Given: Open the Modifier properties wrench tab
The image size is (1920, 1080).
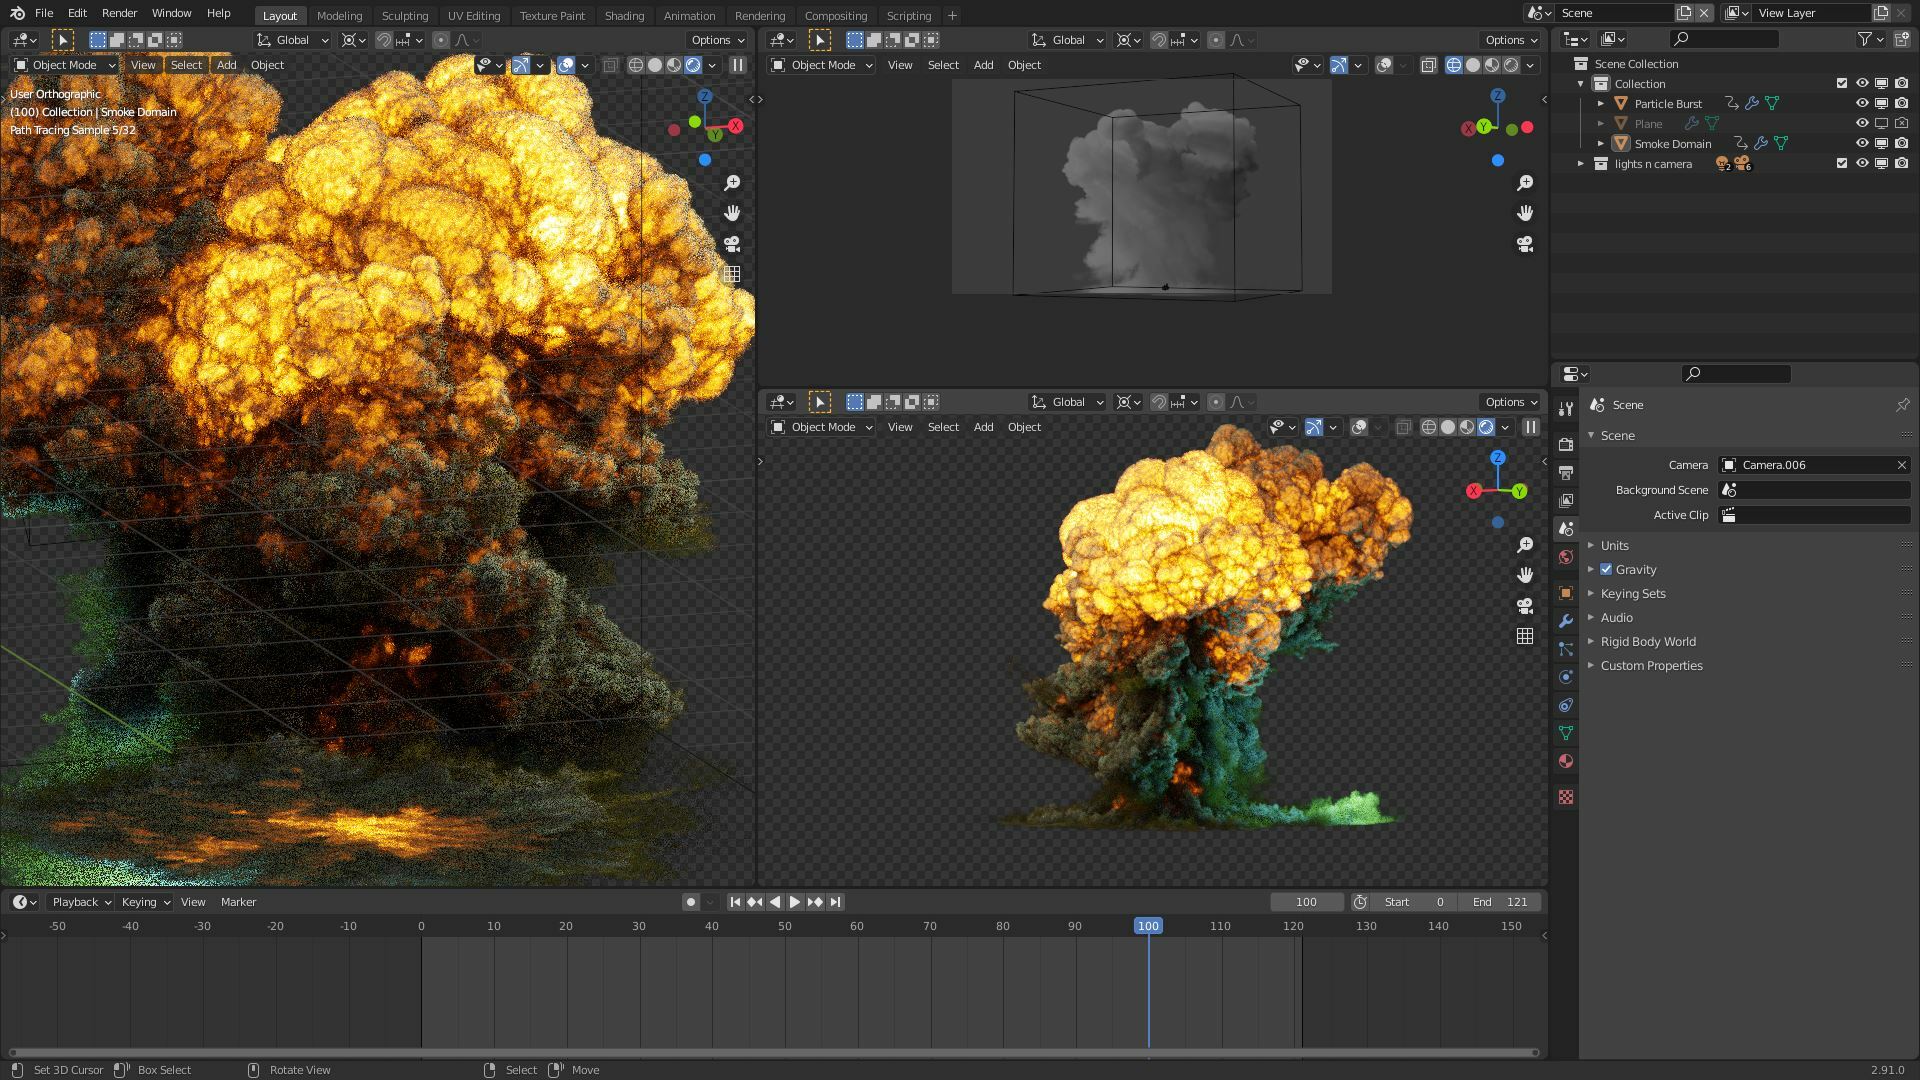Looking at the screenshot, I should (1566, 621).
